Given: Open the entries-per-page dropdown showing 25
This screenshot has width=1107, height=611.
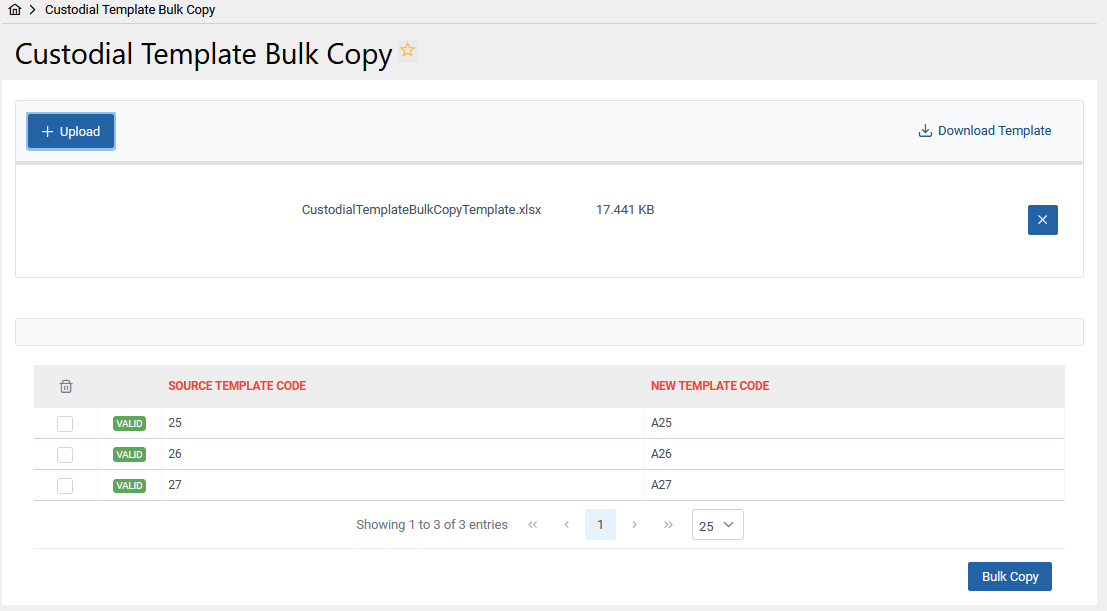Looking at the screenshot, I should click(717, 524).
